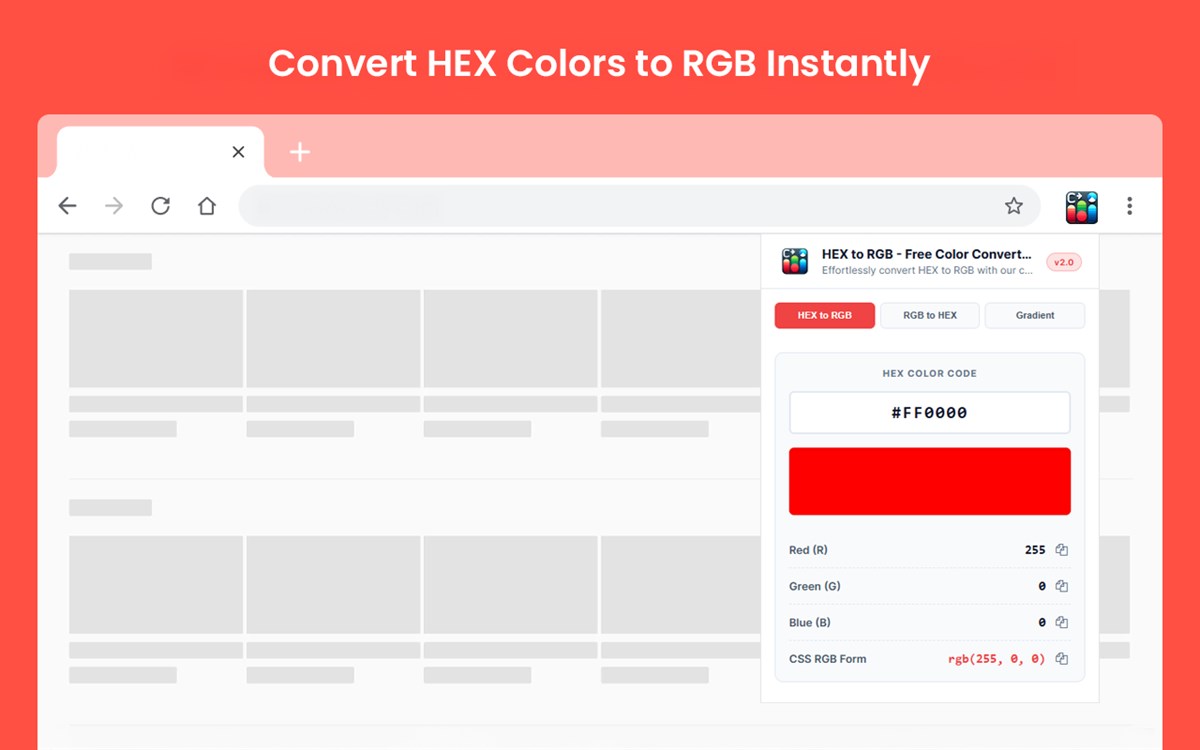The width and height of the screenshot is (1200, 750).
Task: Click the CSS RGB Form label
Action: 828,659
